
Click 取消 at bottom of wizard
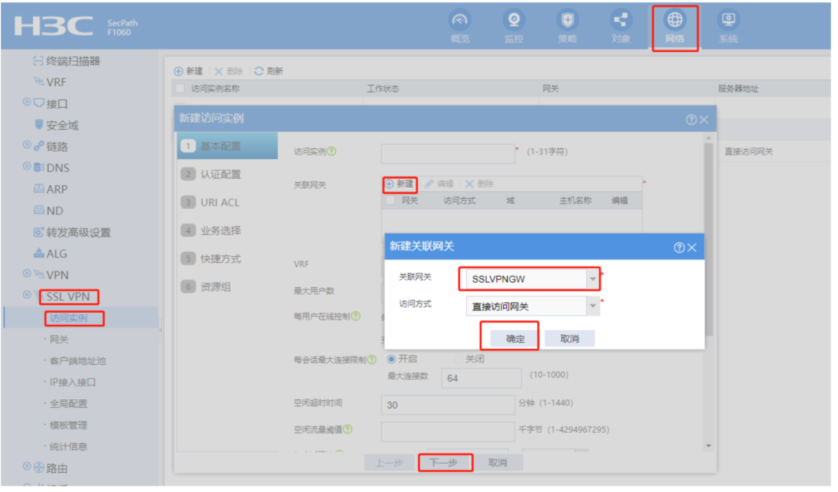pyautogui.click(x=498, y=463)
